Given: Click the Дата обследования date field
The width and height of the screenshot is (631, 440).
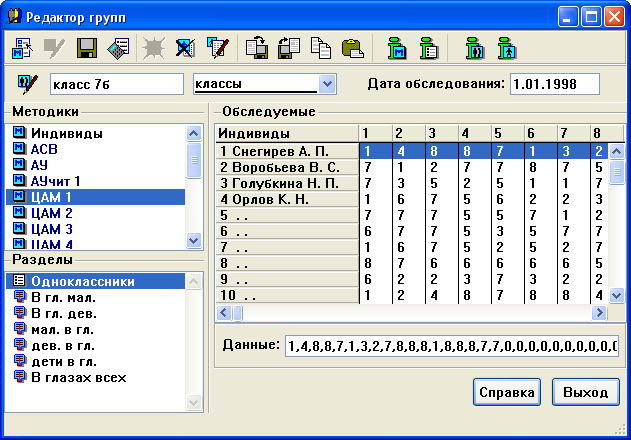Looking at the screenshot, I should pyautogui.click(x=555, y=84).
